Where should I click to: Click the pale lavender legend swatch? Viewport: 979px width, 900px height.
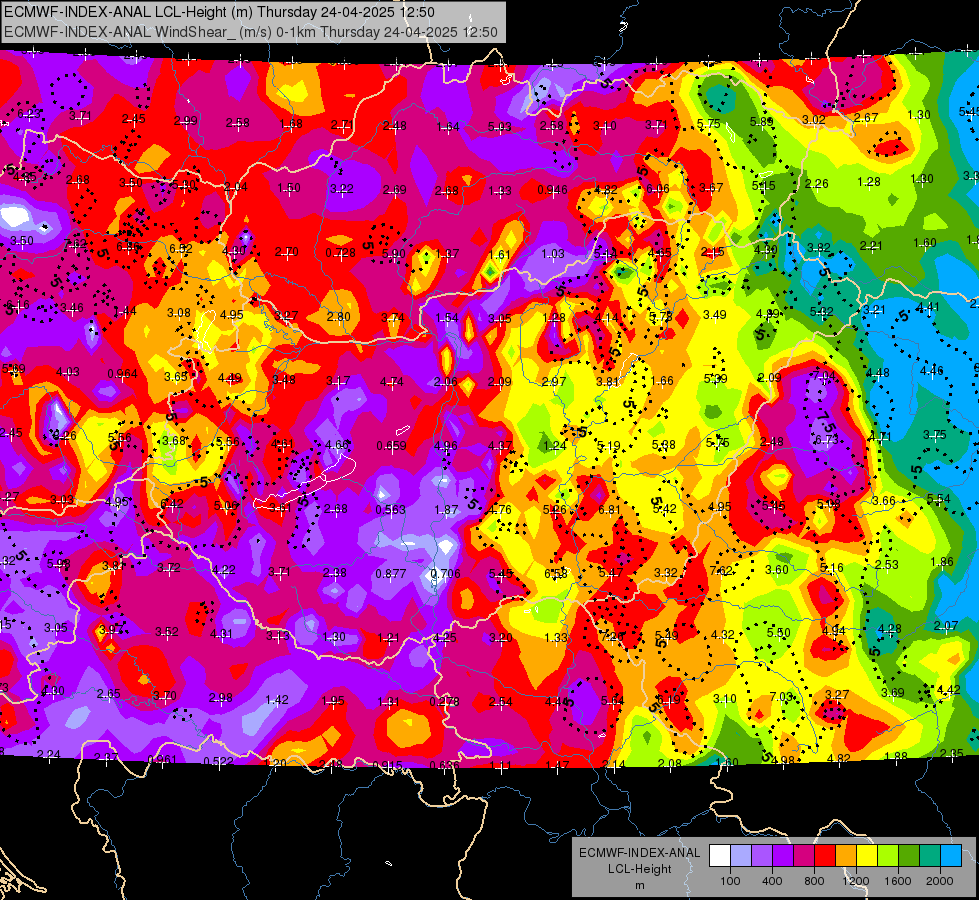[741, 856]
